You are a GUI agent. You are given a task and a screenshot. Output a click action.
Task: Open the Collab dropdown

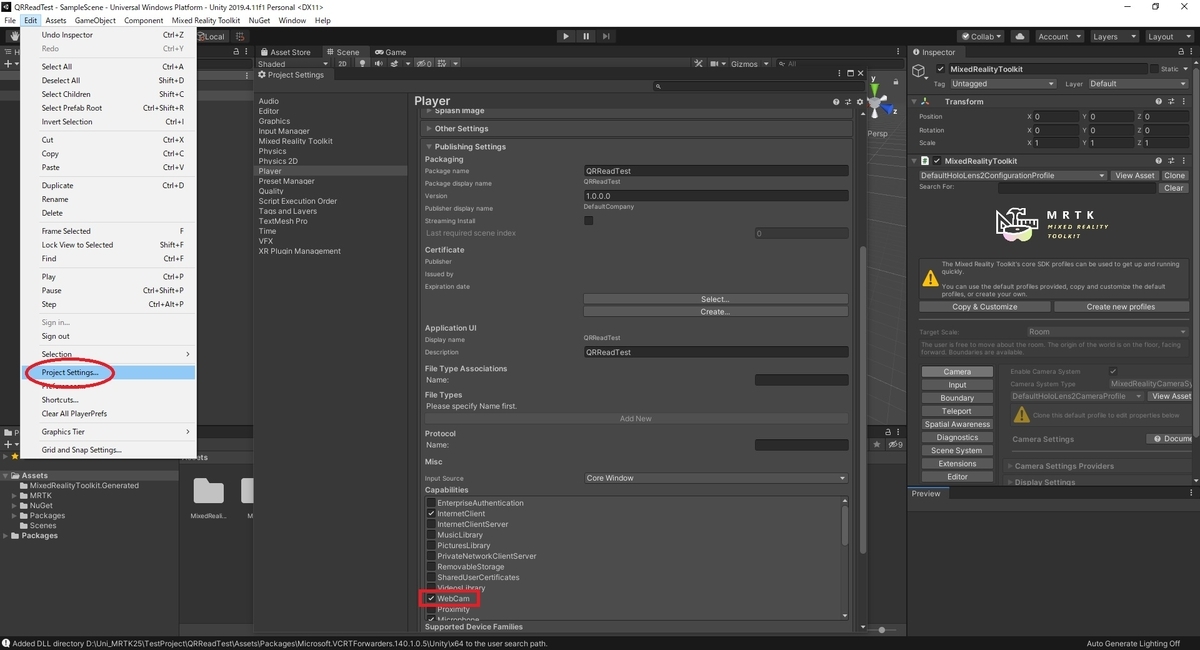(982, 36)
